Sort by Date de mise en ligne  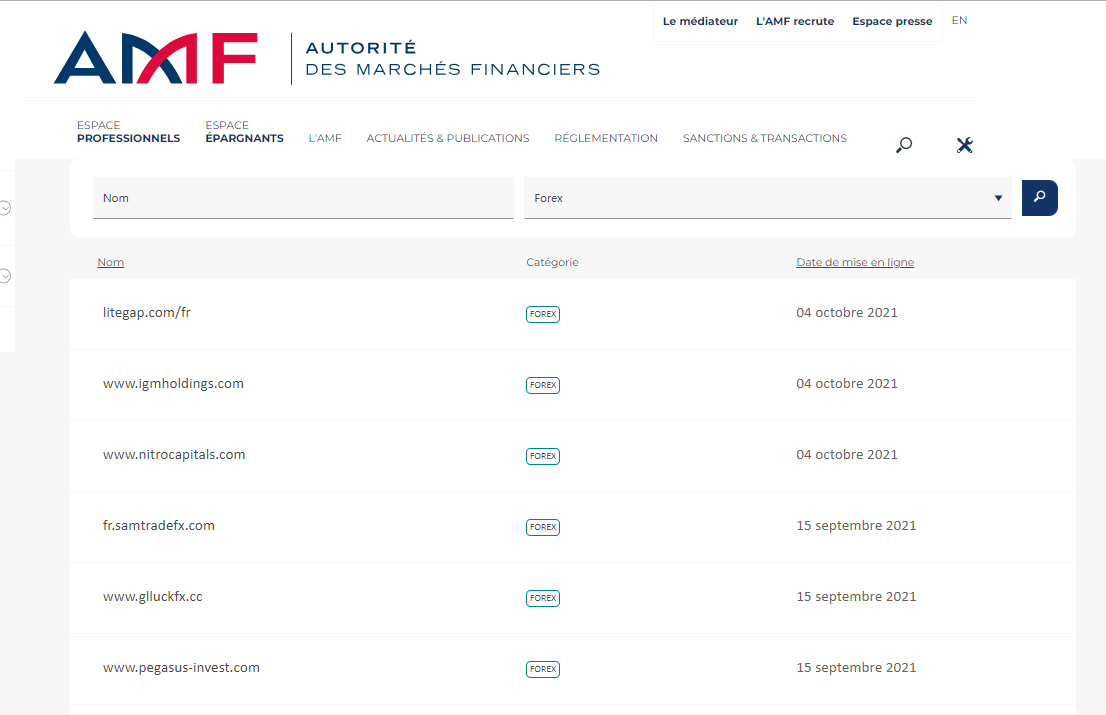tap(854, 262)
